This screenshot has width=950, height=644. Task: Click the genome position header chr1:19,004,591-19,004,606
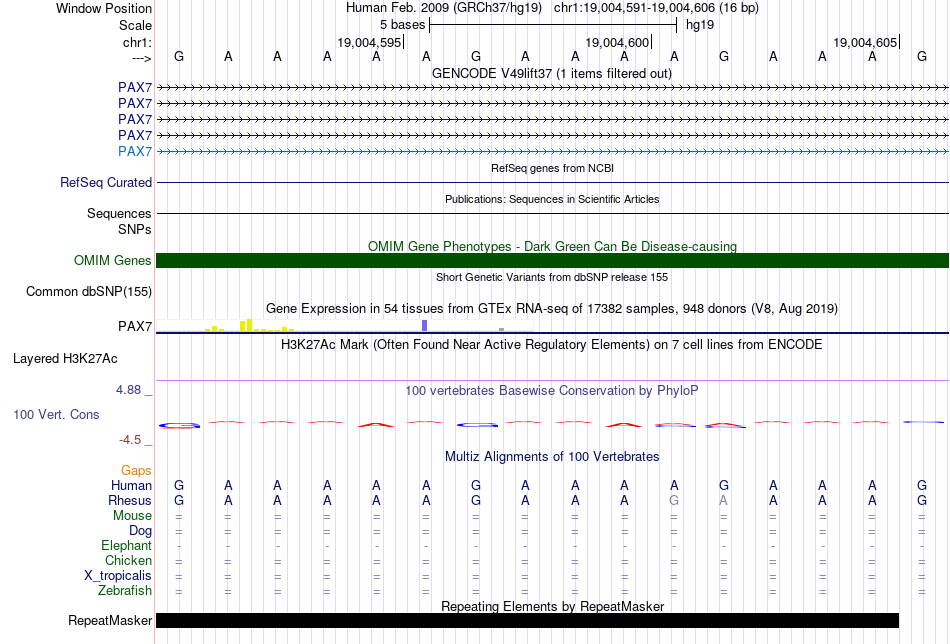(656, 8)
